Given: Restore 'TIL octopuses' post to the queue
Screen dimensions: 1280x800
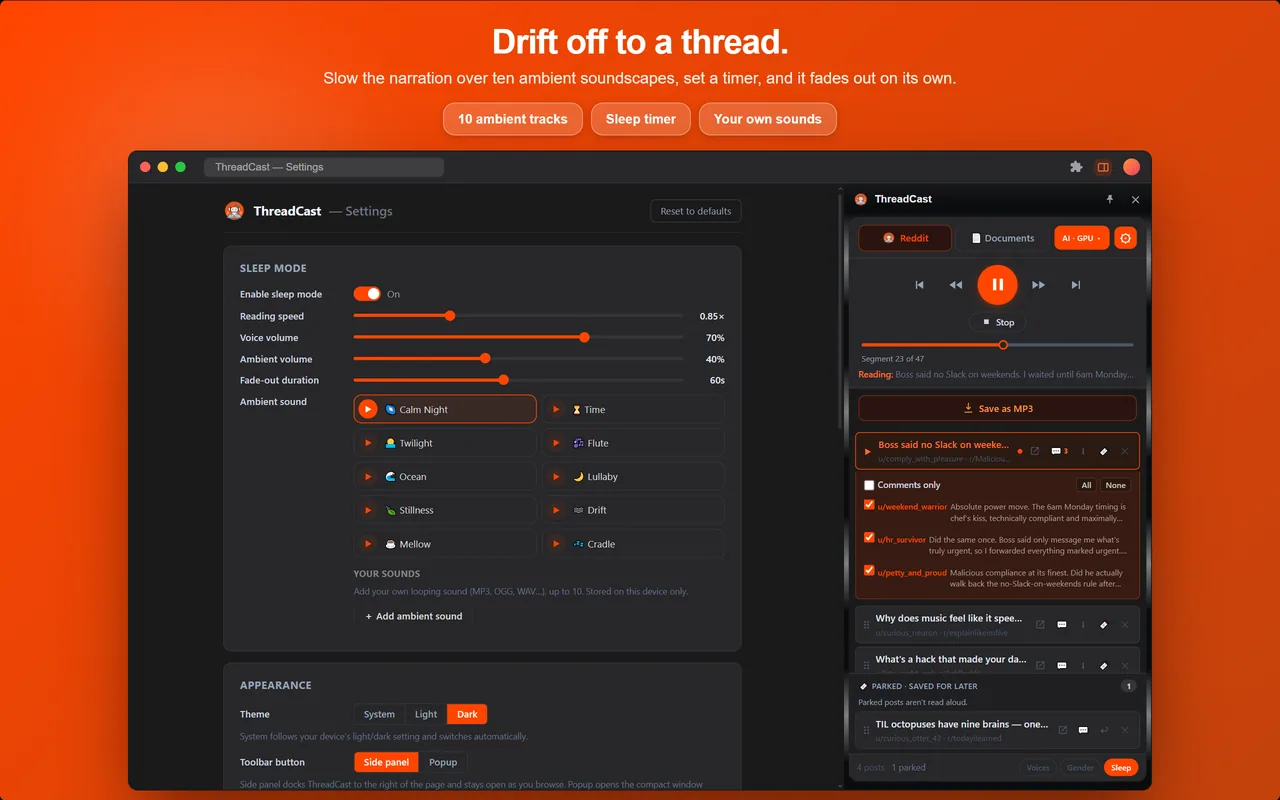Looking at the screenshot, I should pyautogui.click(x=1104, y=730).
